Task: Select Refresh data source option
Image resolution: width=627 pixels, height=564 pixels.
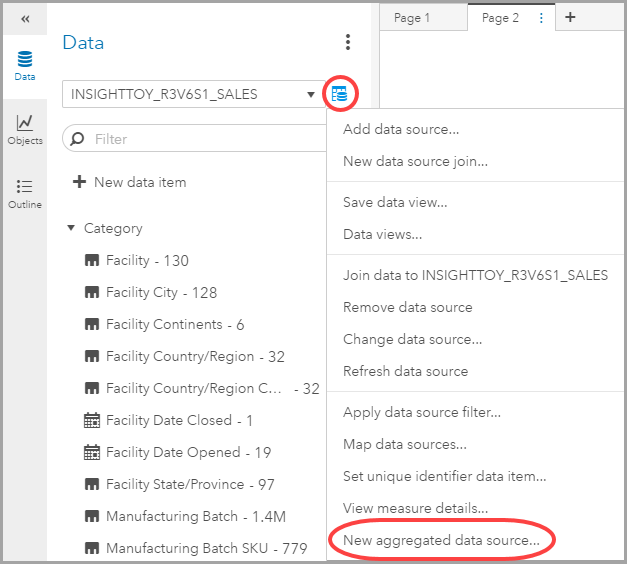Action: 405,371
